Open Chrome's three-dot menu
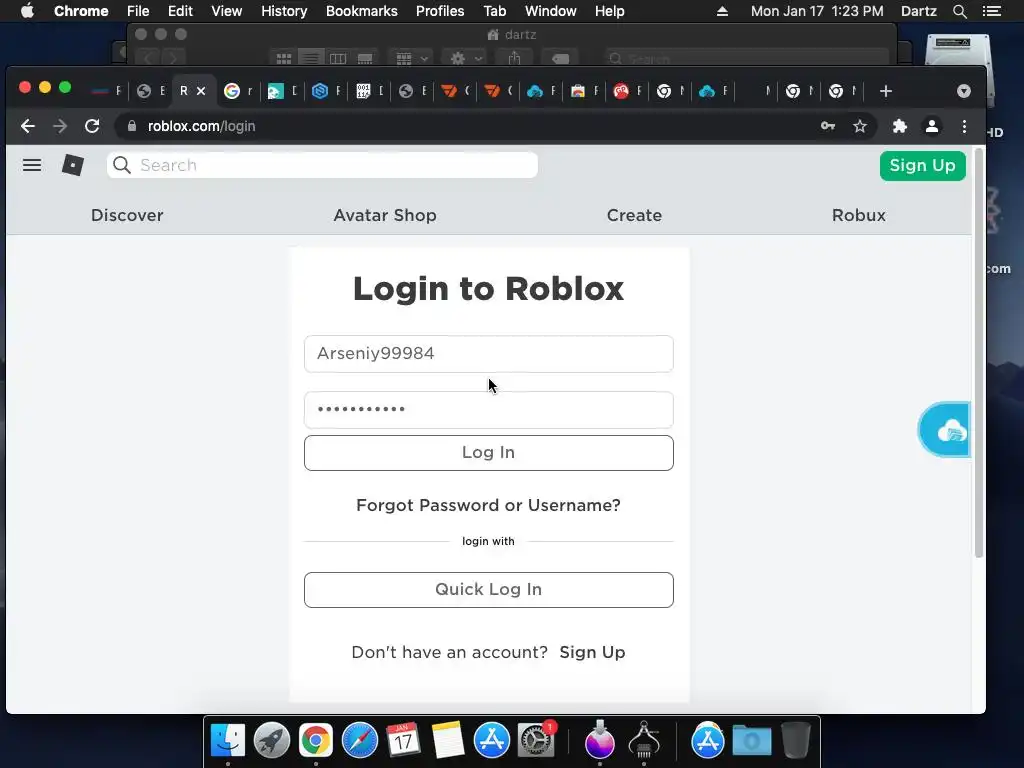The height and width of the screenshot is (768, 1024). (x=965, y=126)
